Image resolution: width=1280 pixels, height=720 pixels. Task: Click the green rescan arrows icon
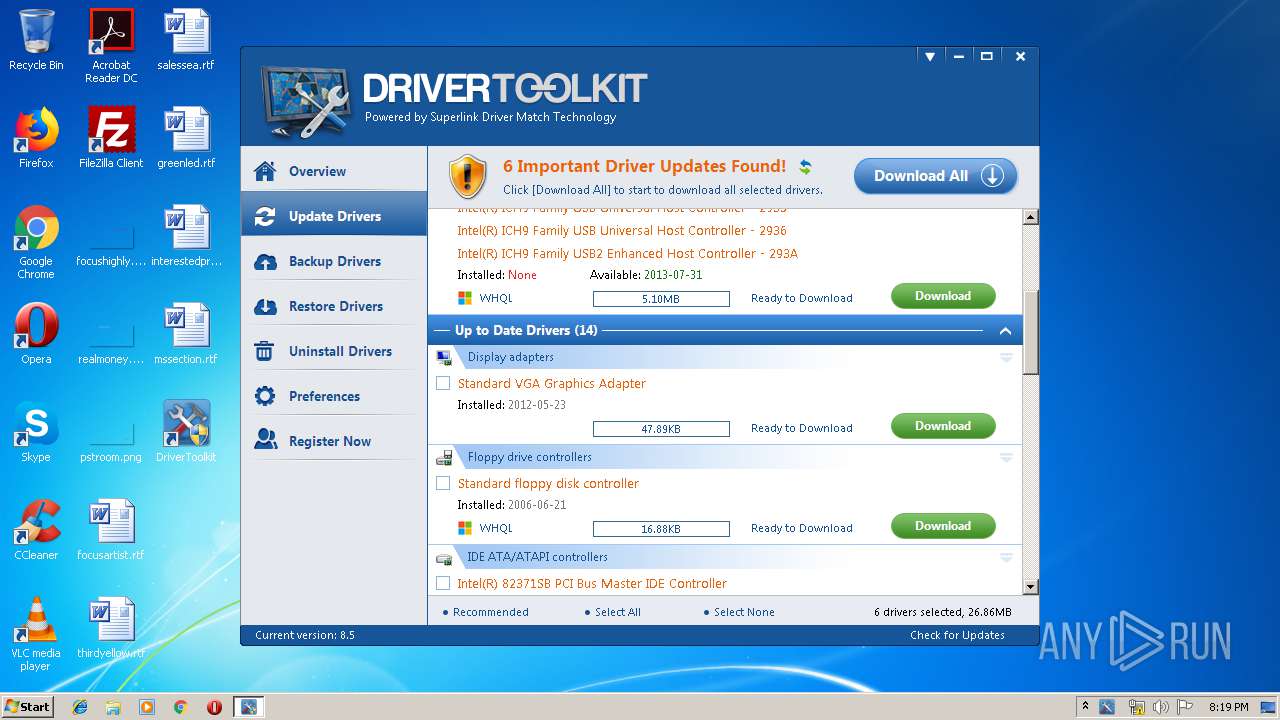[x=805, y=167]
